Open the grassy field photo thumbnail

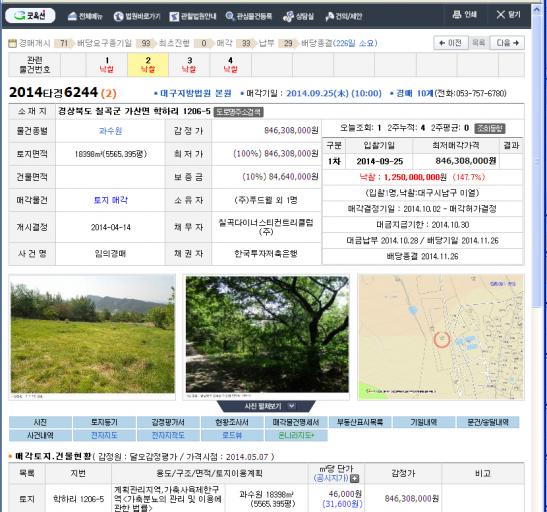92,337
